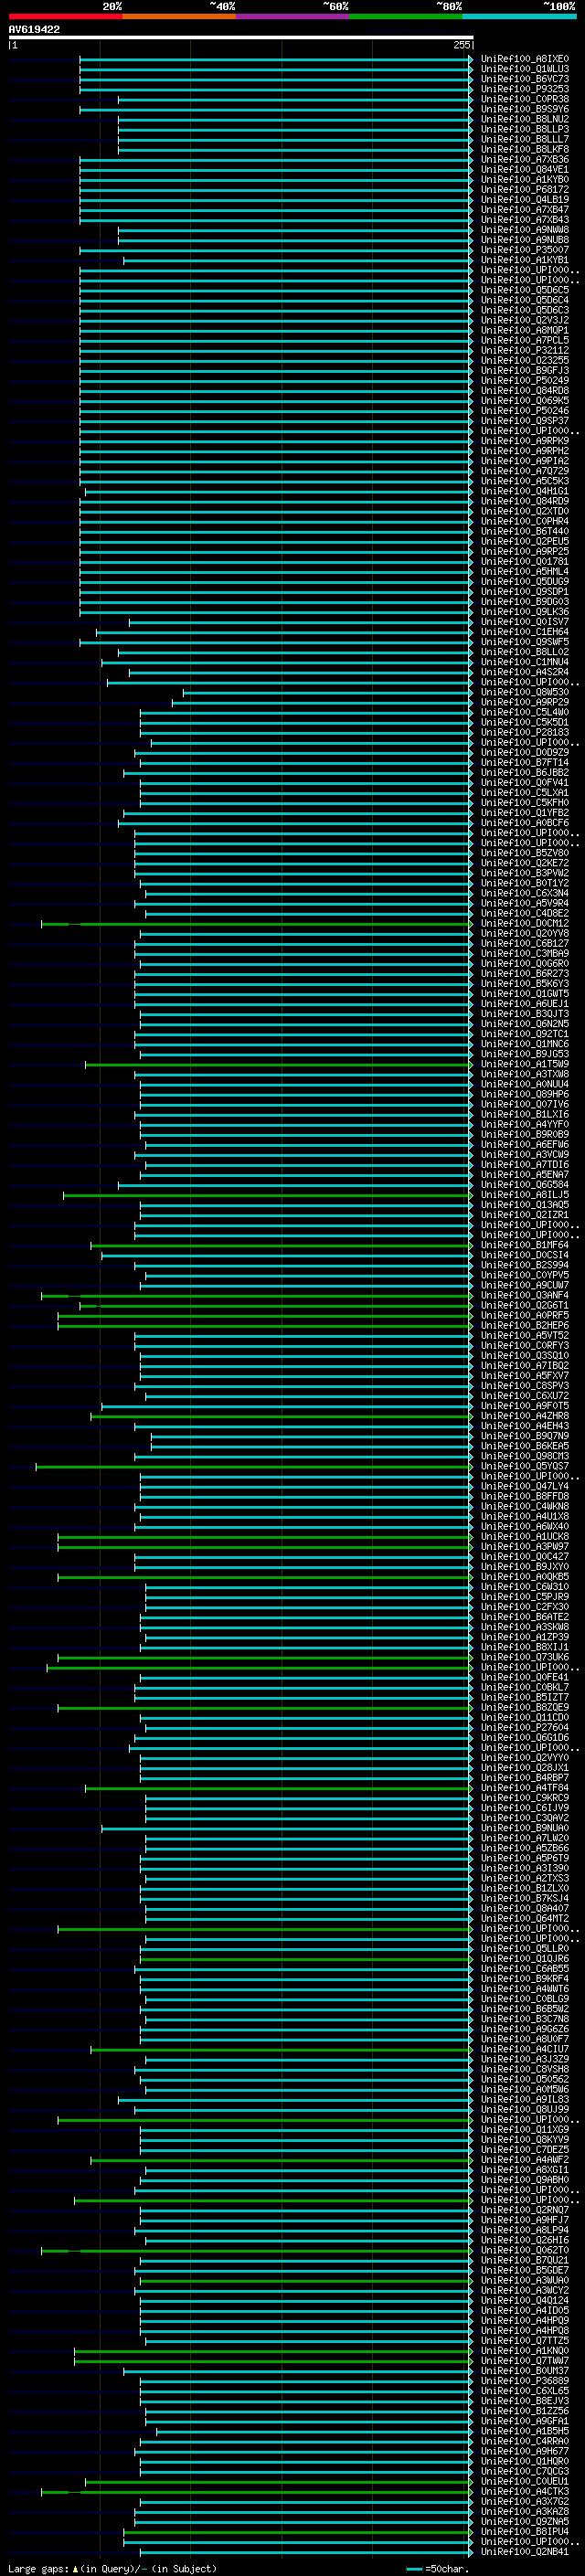Open hit UniRef100_C0PR38
Screen dimensions: 585x2576
tap(524, 99)
